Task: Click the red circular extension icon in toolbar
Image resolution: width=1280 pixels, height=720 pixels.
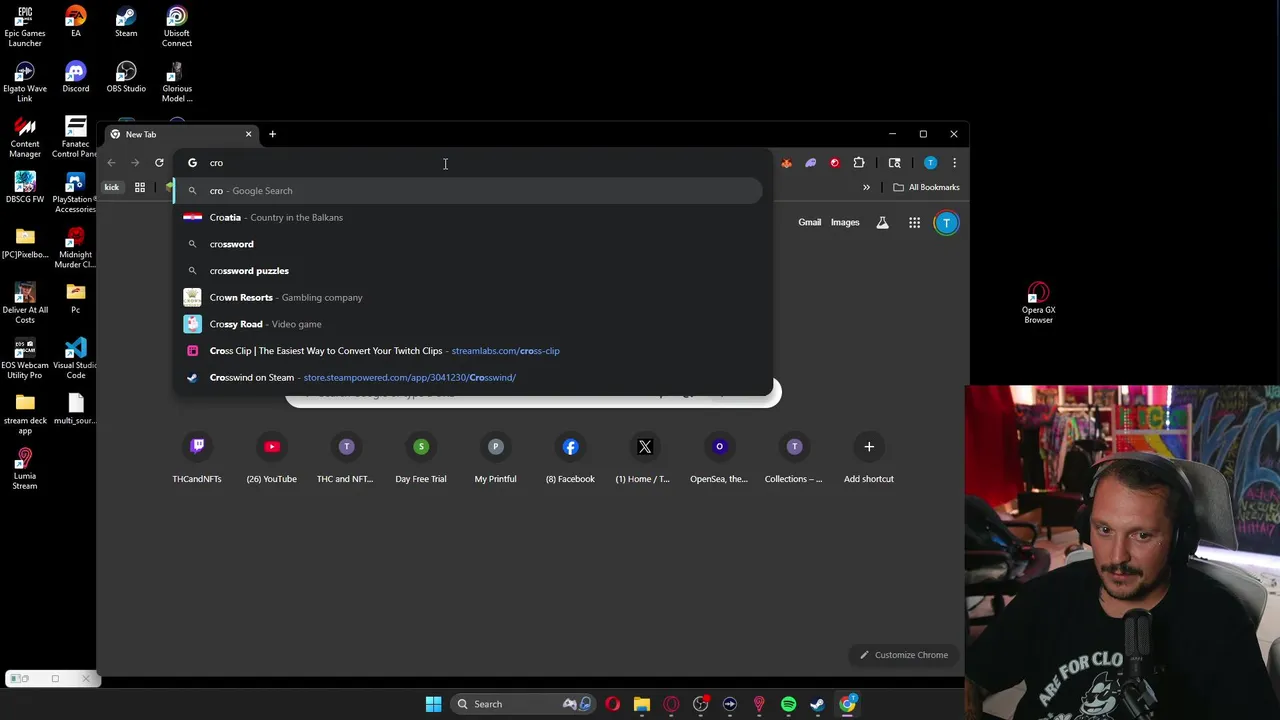Action: [x=835, y=163]
